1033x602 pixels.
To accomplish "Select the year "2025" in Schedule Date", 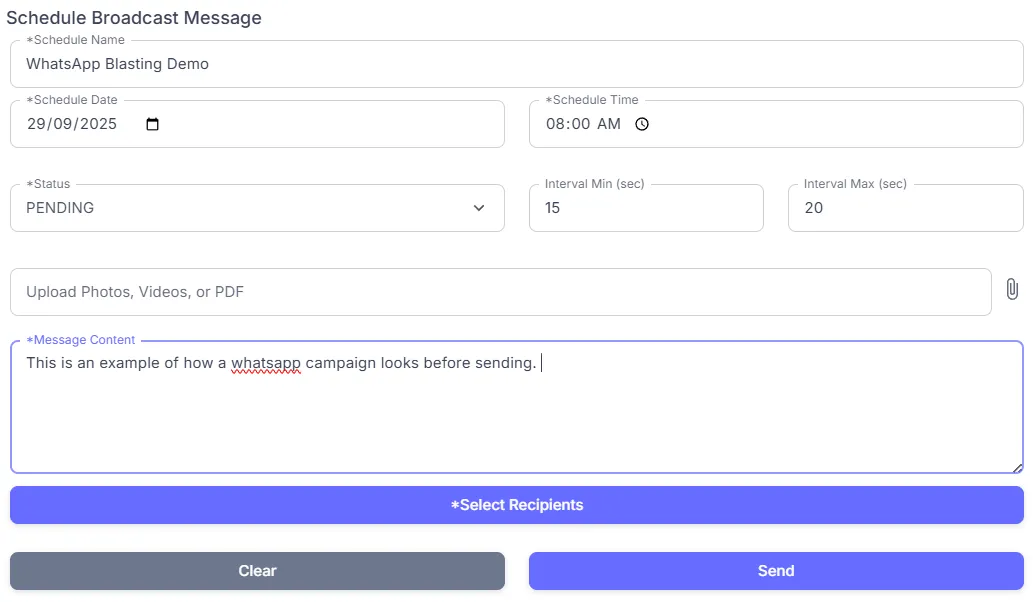I will [x=98, y=125].
